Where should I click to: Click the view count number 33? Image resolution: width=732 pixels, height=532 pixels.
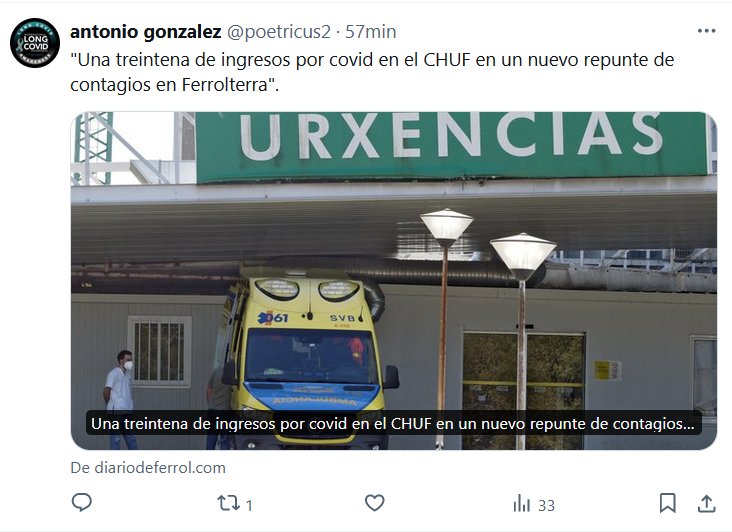point(547,505)
